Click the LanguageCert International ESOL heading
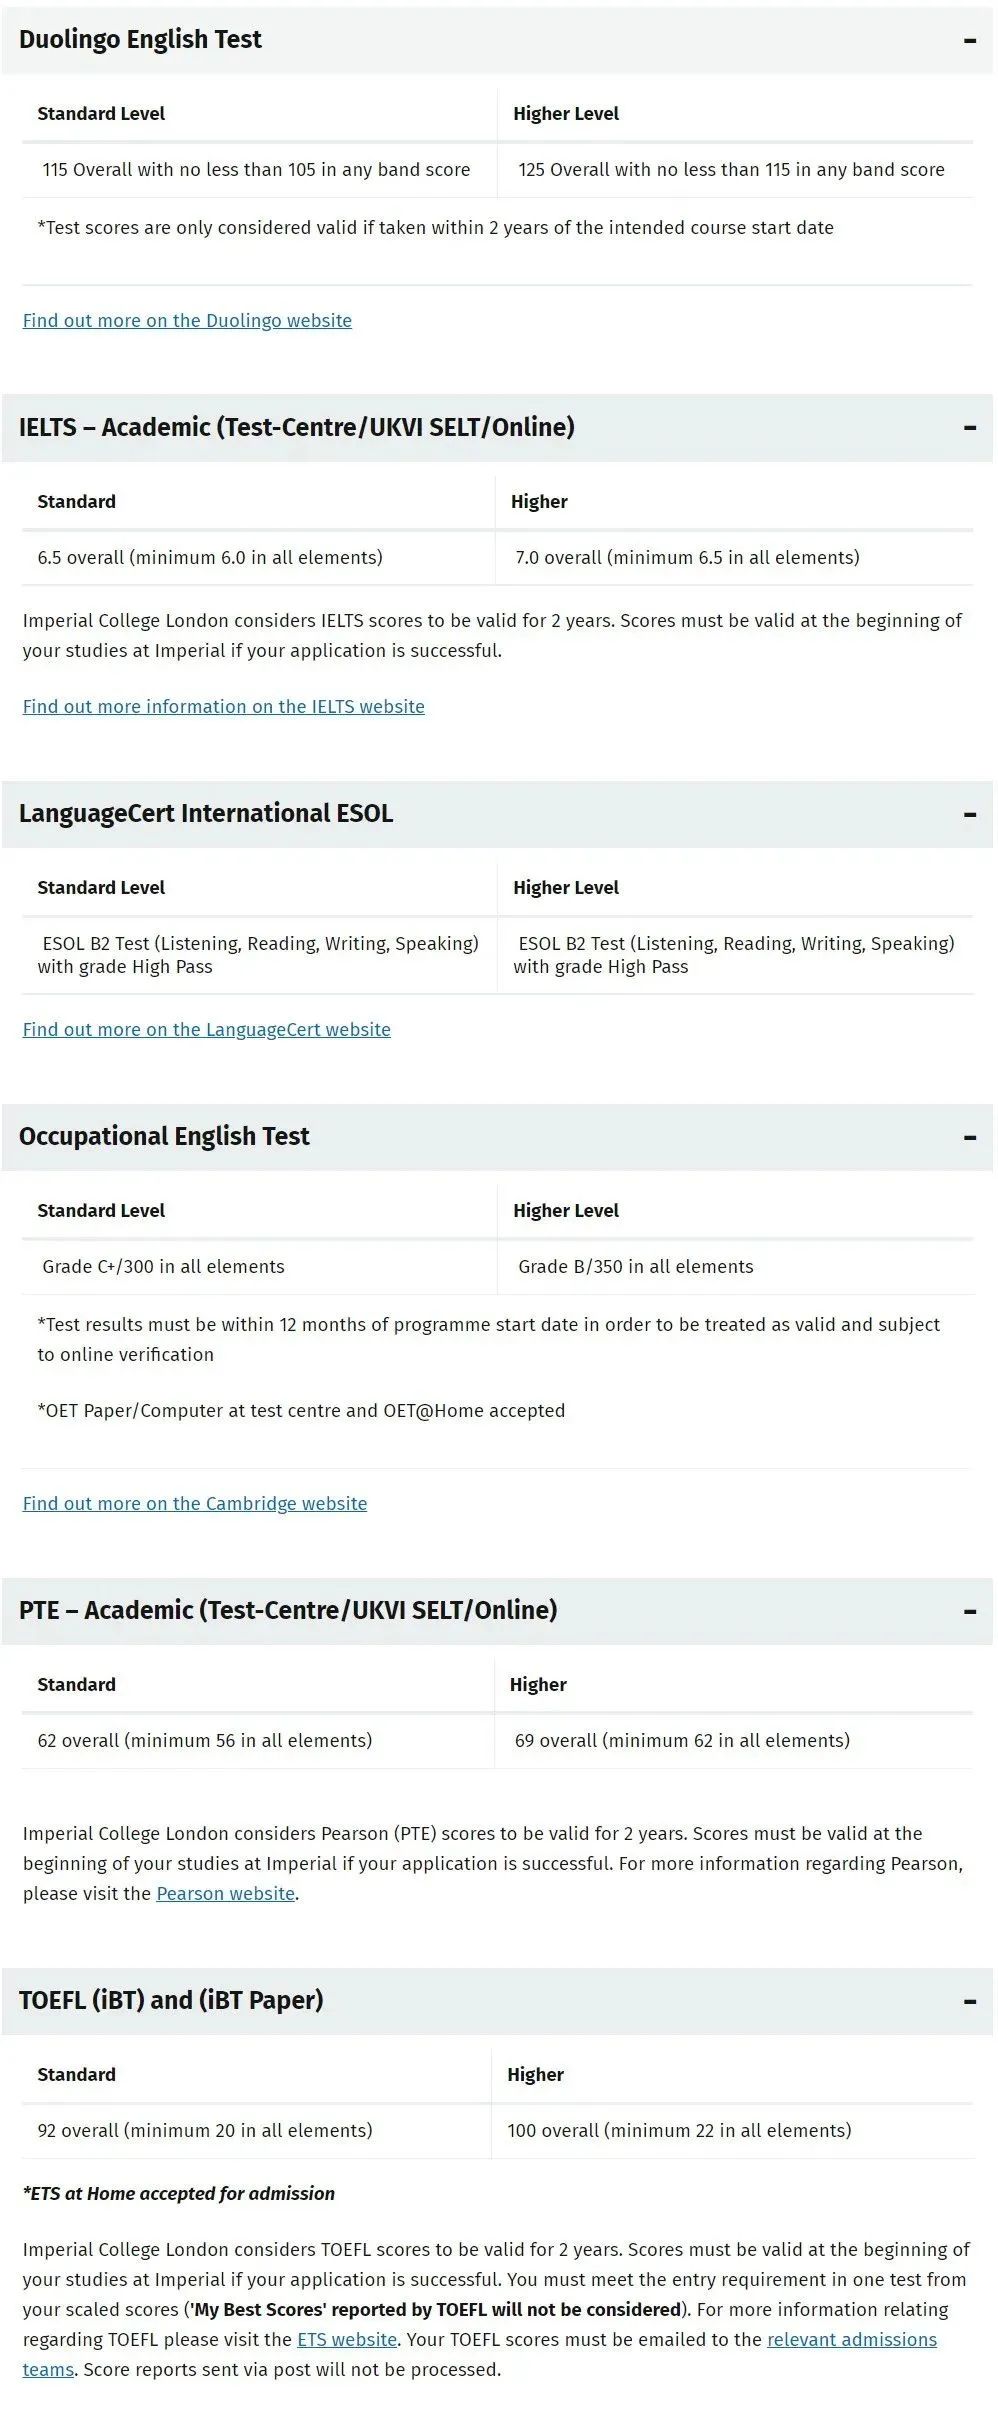This screenshot has width=998, height=2413. coord(205,814)
